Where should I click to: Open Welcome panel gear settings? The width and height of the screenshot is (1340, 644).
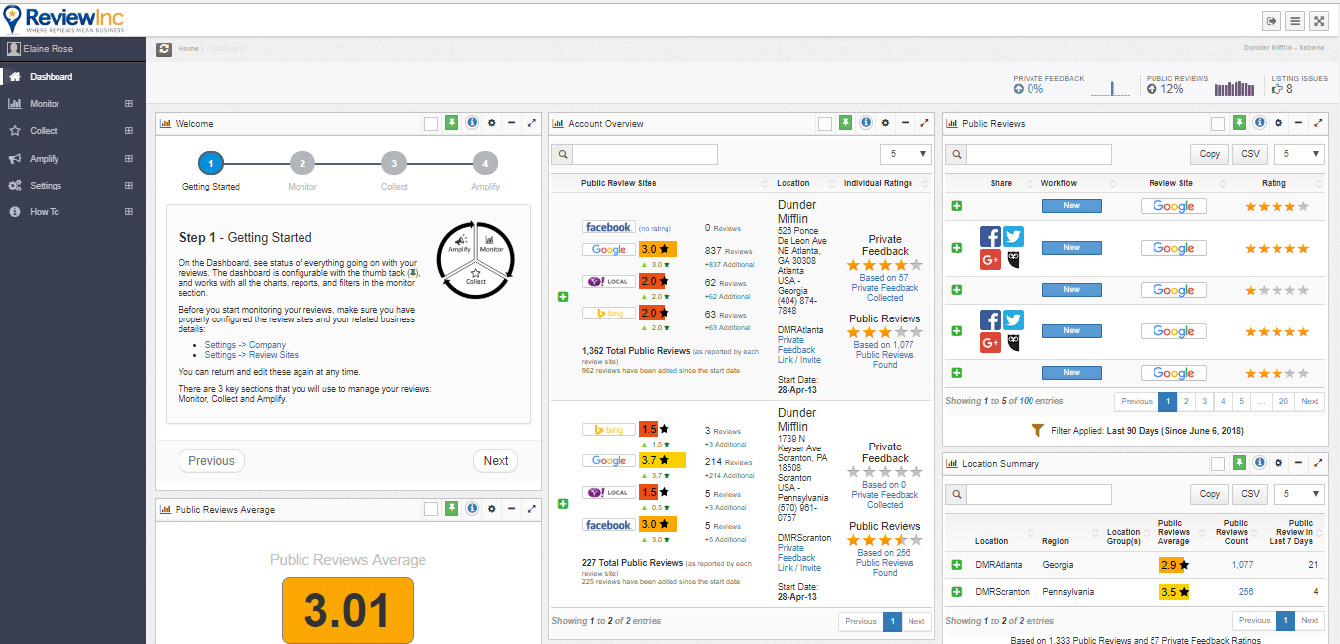click(491, 123)
